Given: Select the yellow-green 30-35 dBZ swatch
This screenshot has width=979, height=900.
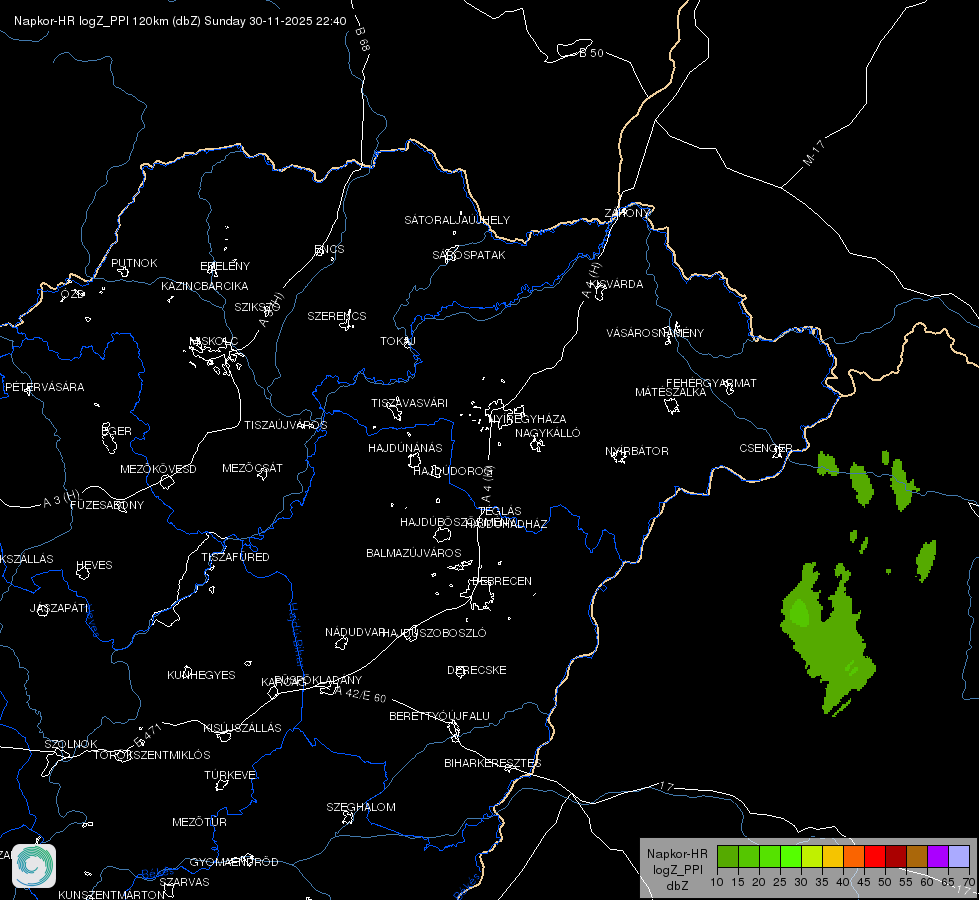Looking at the screenshot, I should point(812,856).
